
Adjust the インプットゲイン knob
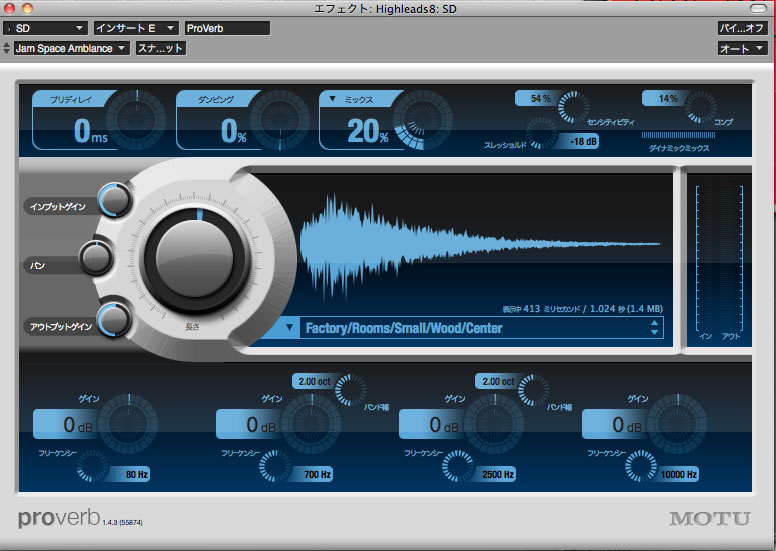115,200
